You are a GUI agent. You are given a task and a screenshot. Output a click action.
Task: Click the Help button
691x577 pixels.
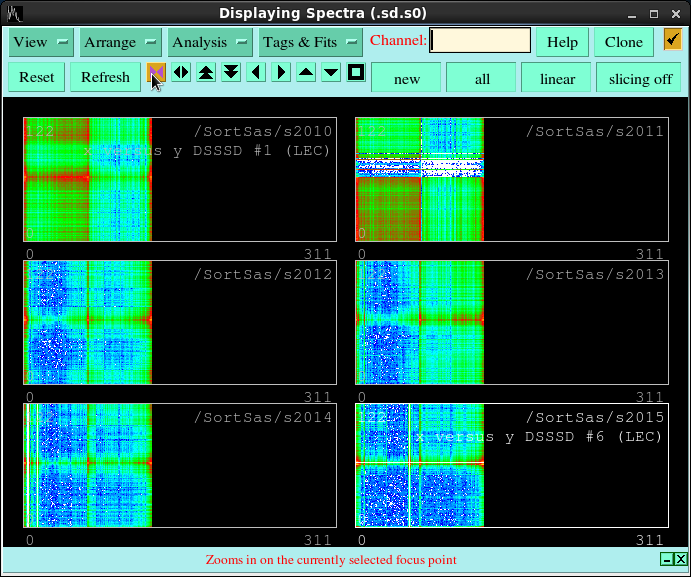tap(562, 42)
